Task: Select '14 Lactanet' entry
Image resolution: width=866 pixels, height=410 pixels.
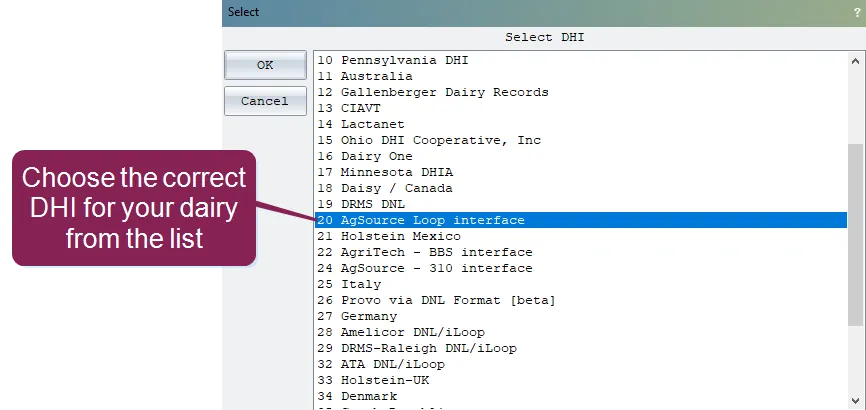Action: coord(581,124)
